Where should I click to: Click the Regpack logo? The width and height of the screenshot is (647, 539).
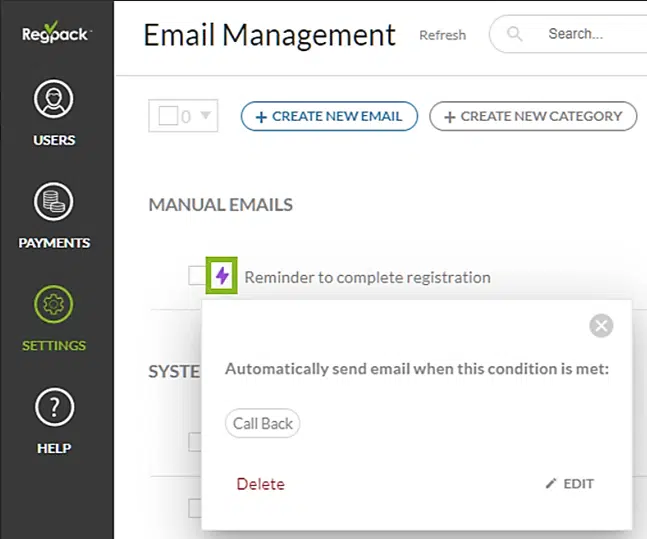coord(56,35)
